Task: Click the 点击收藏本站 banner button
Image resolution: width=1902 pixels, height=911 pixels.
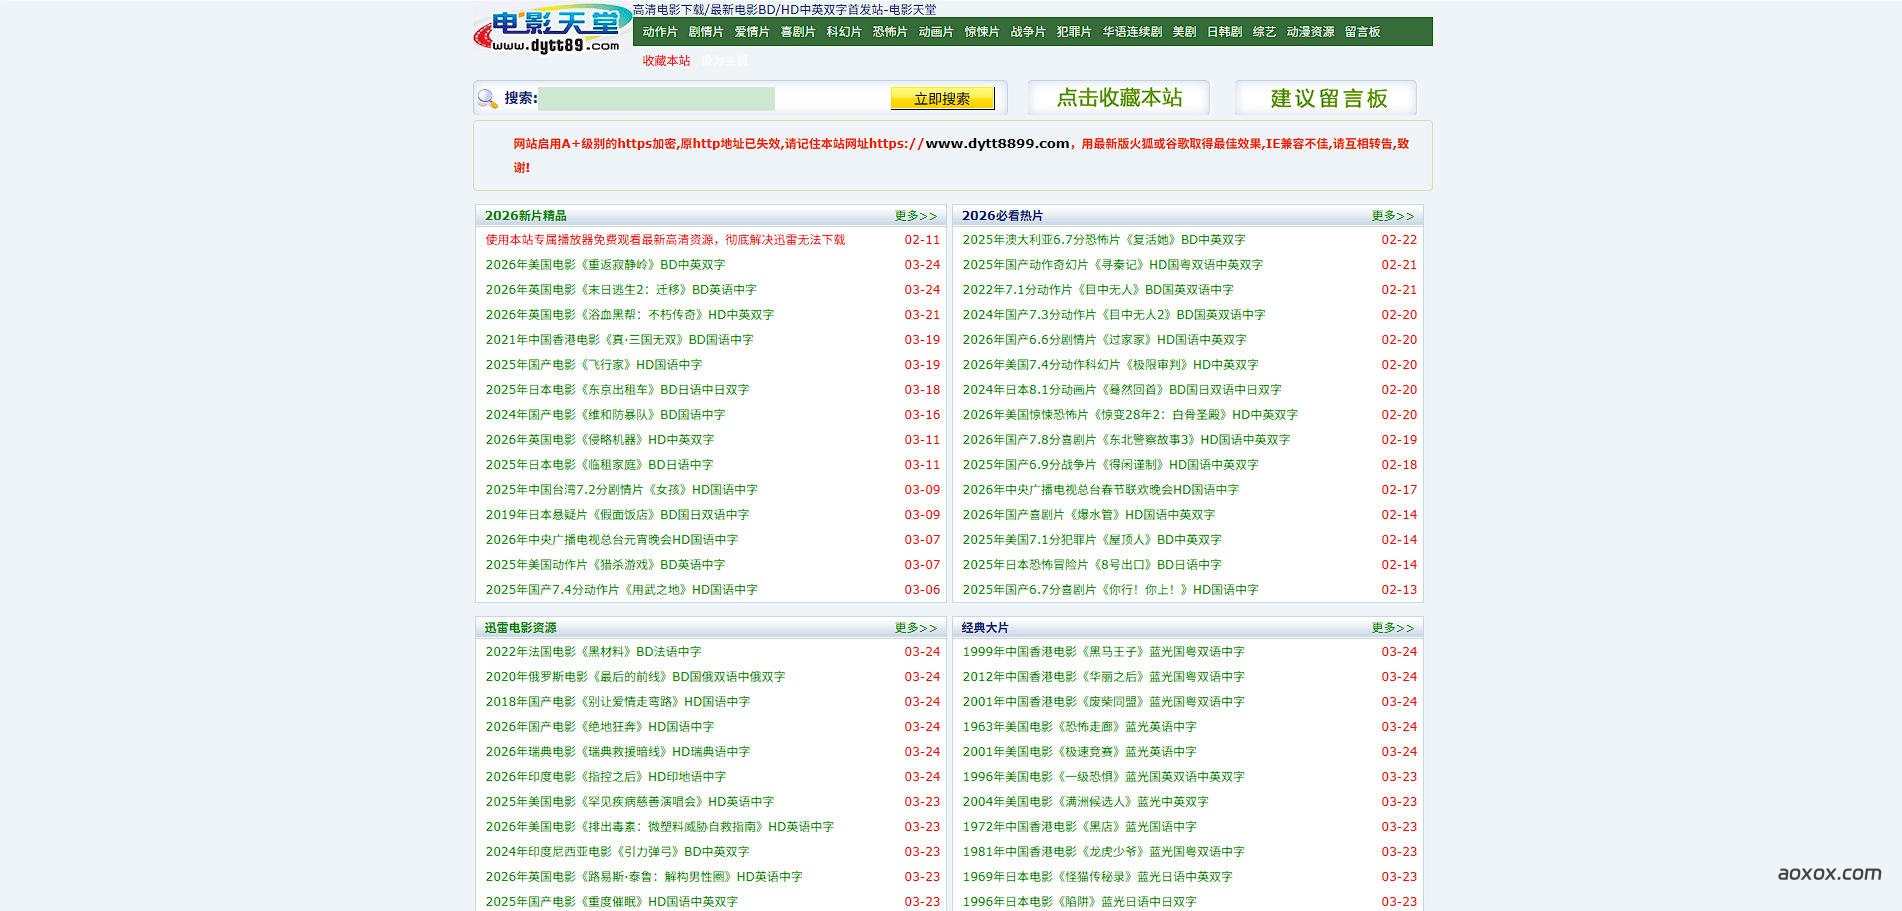Action: 1118,98
